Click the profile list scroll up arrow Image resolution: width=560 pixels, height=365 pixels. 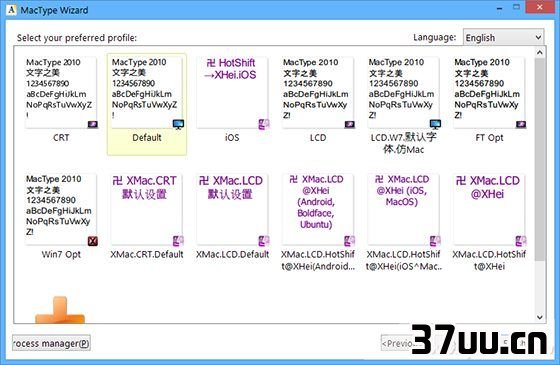(540, 53)
